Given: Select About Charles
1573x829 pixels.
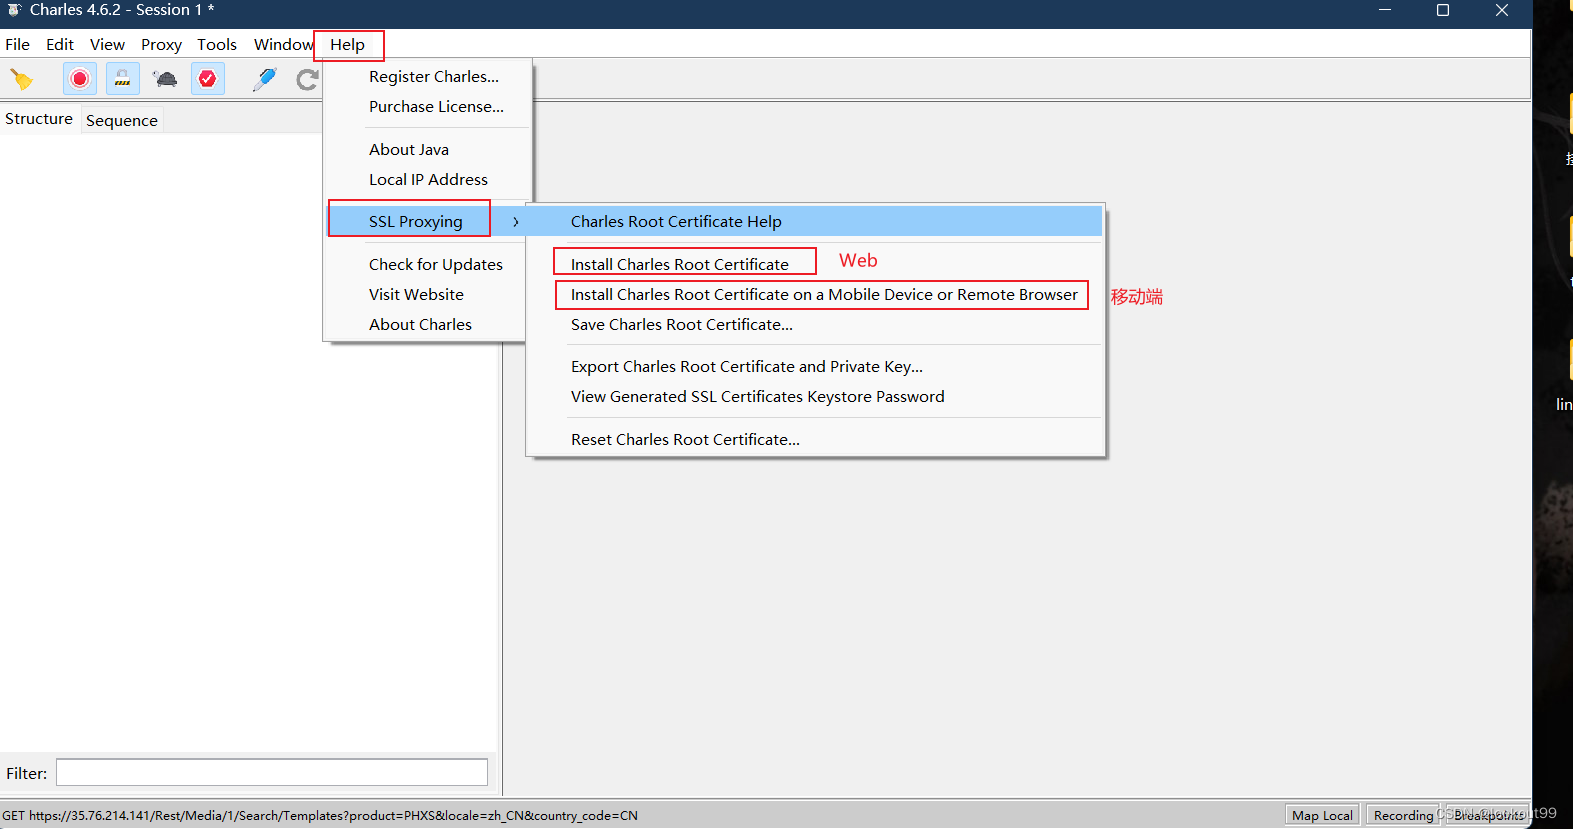Looking at the screenshot, I should click(420, 325).
